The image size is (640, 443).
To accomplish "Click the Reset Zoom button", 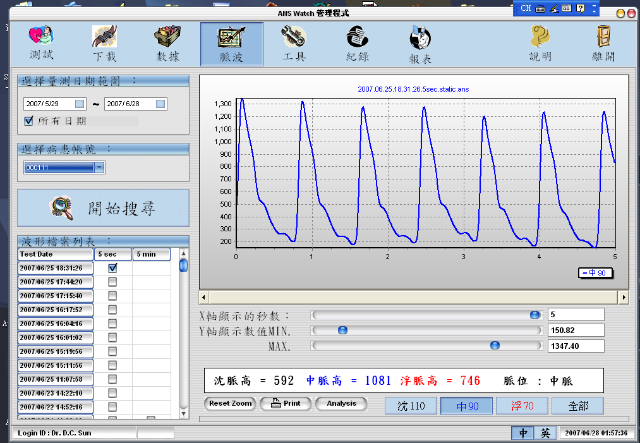I will pos(230,404).
